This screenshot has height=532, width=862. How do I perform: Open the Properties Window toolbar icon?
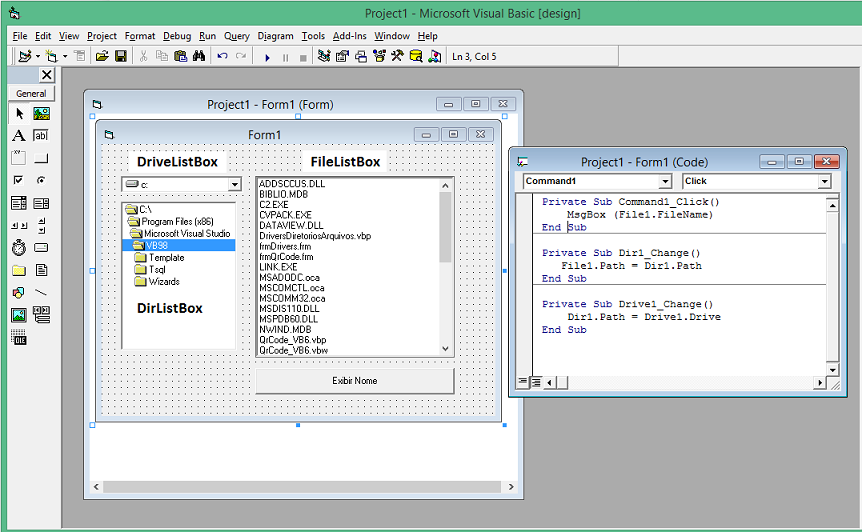tap(342, 56)
